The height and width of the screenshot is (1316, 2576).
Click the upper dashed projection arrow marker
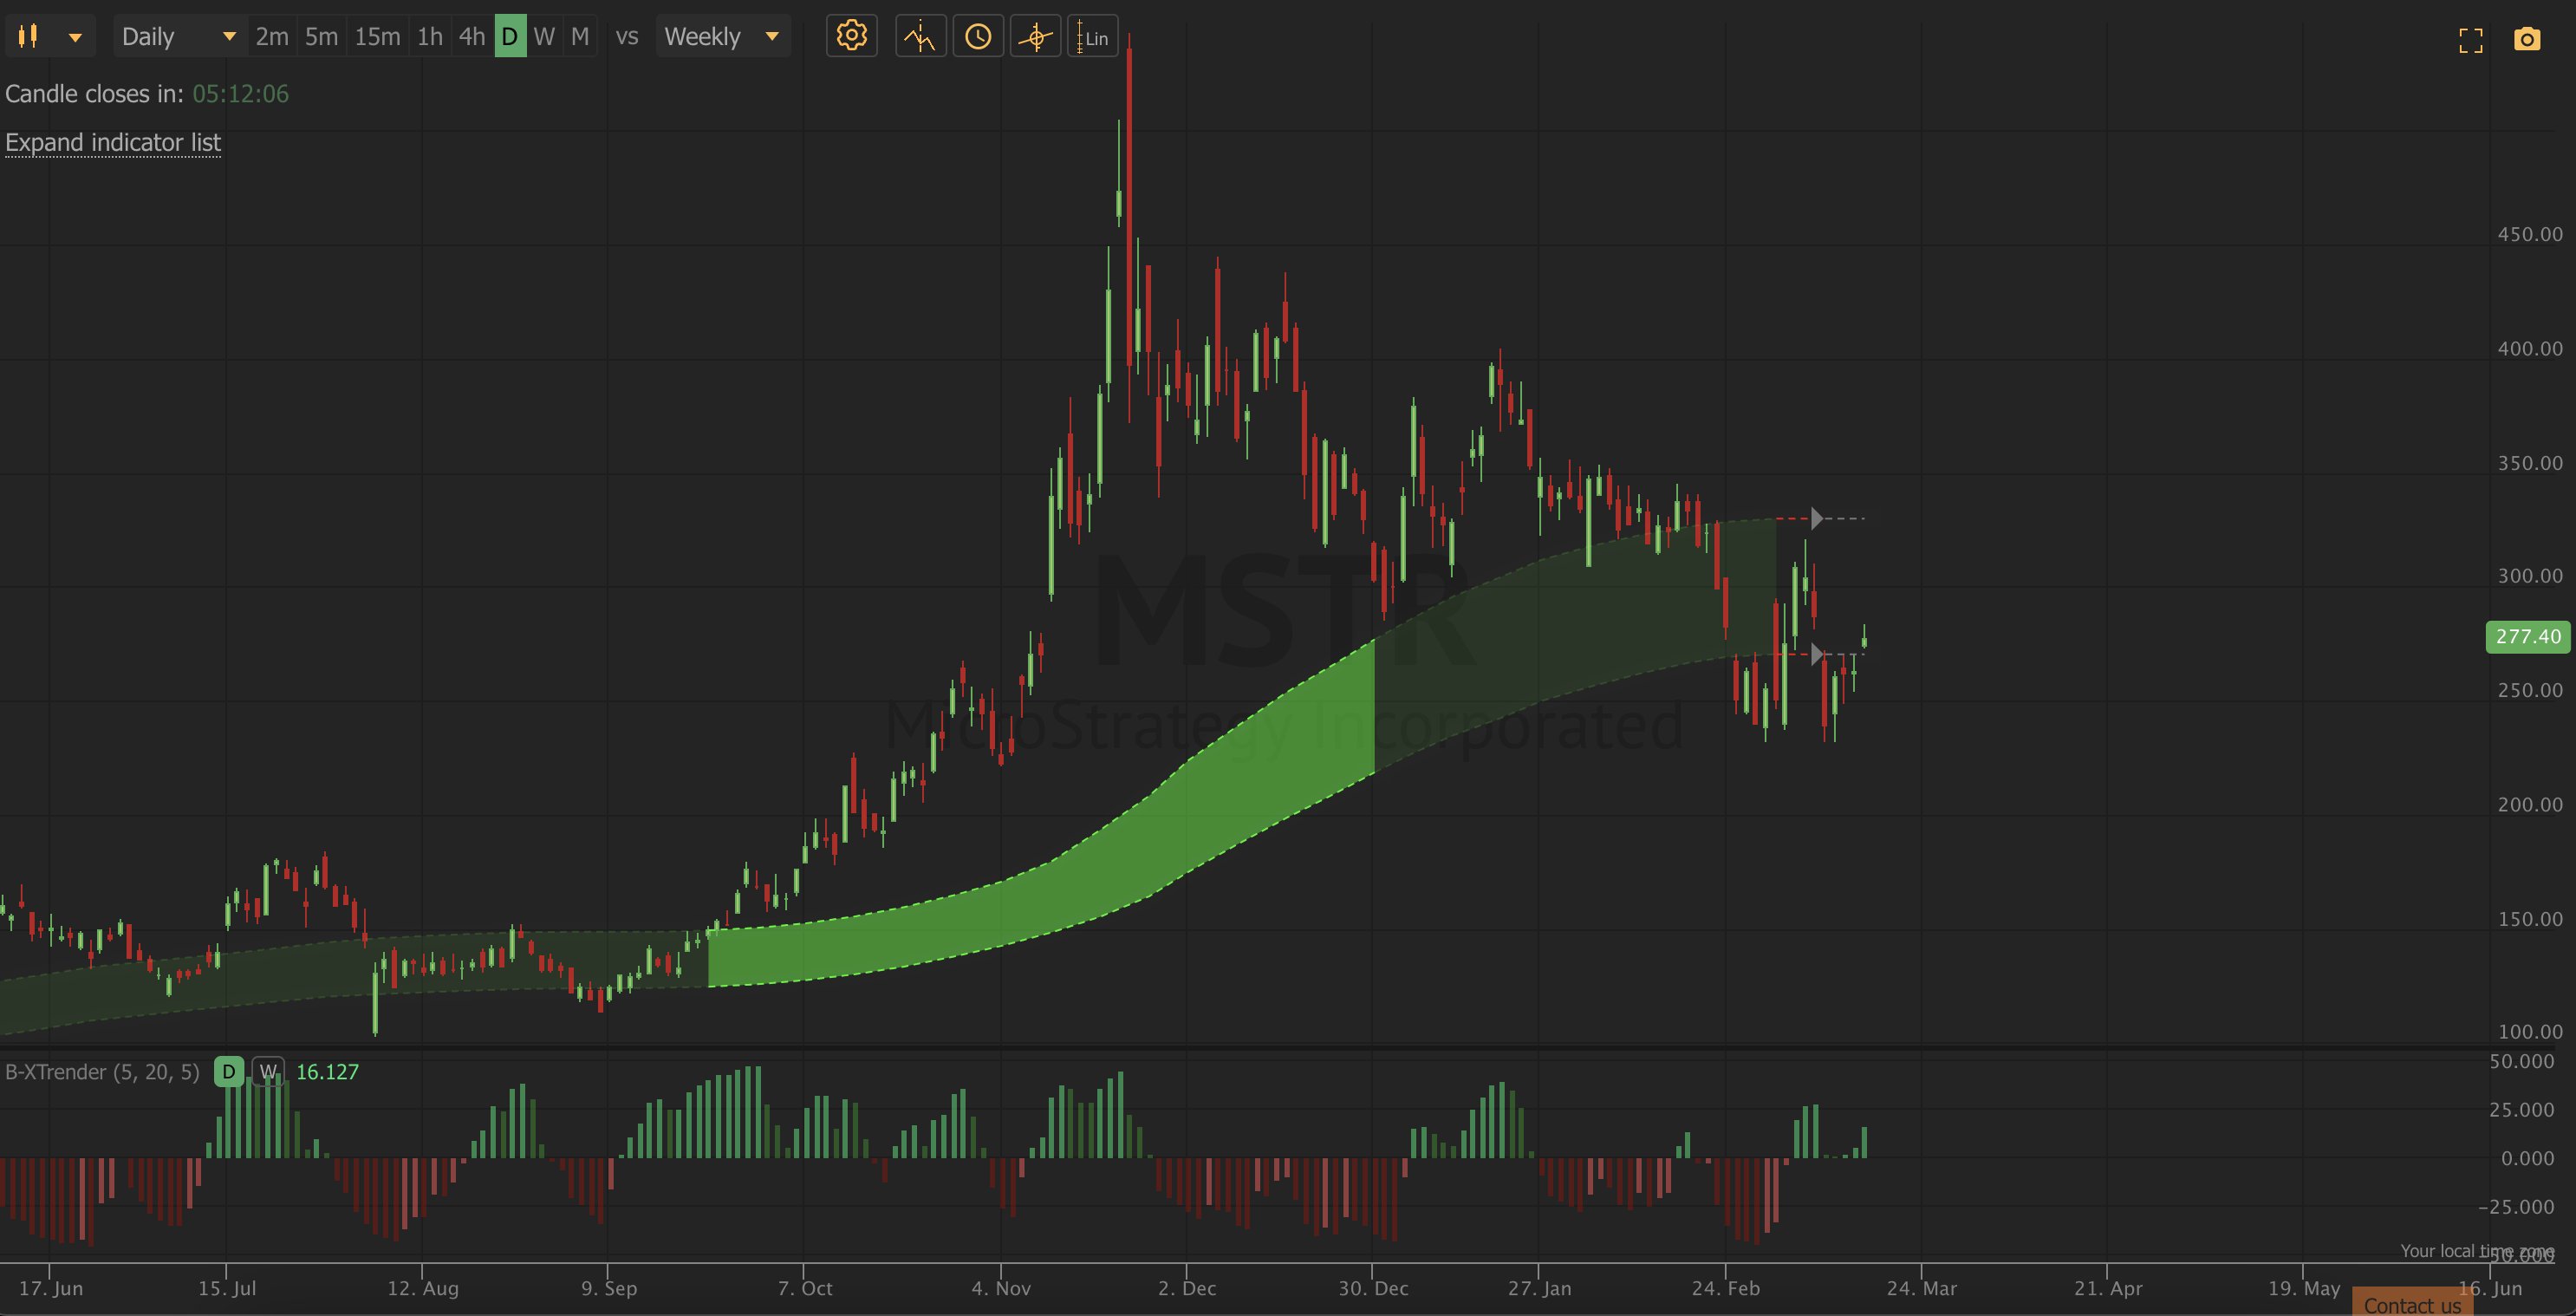point(1816,518)
